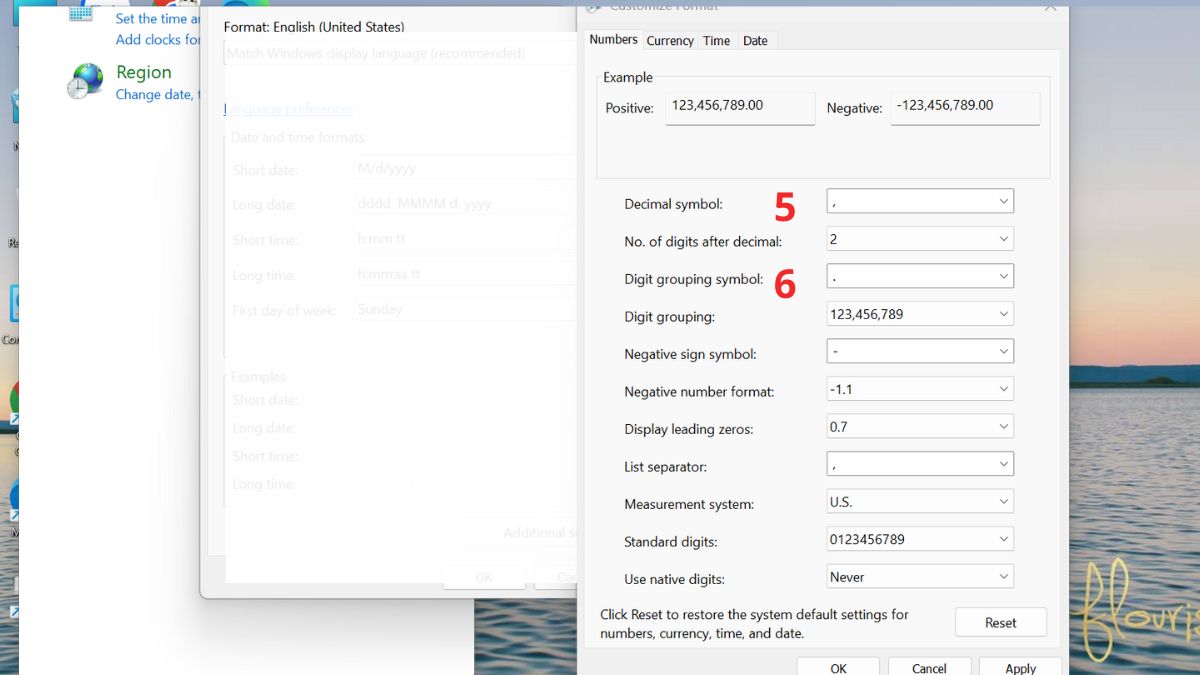Viewport: 1200px width, 675px height.
Task: Expand the Digit grouping options list
Action: [1003, 313]
